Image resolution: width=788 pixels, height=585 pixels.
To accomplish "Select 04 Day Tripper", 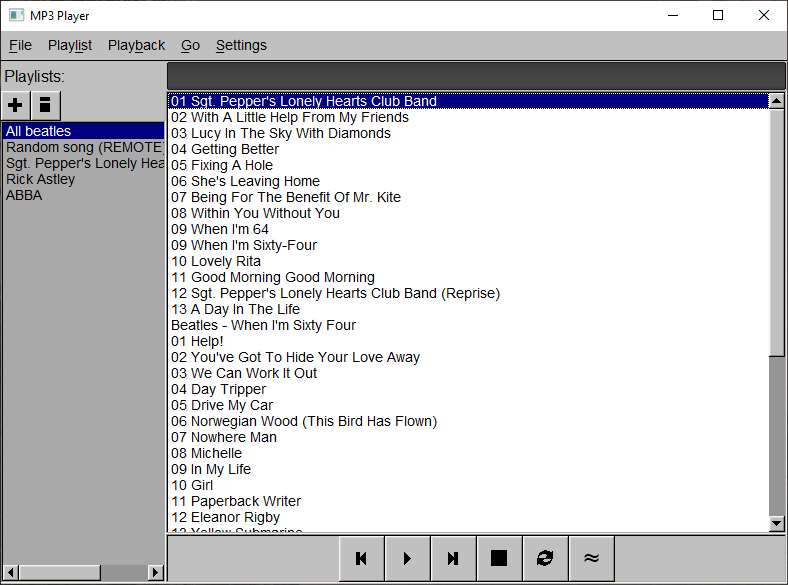I will [x=468, y=390].
